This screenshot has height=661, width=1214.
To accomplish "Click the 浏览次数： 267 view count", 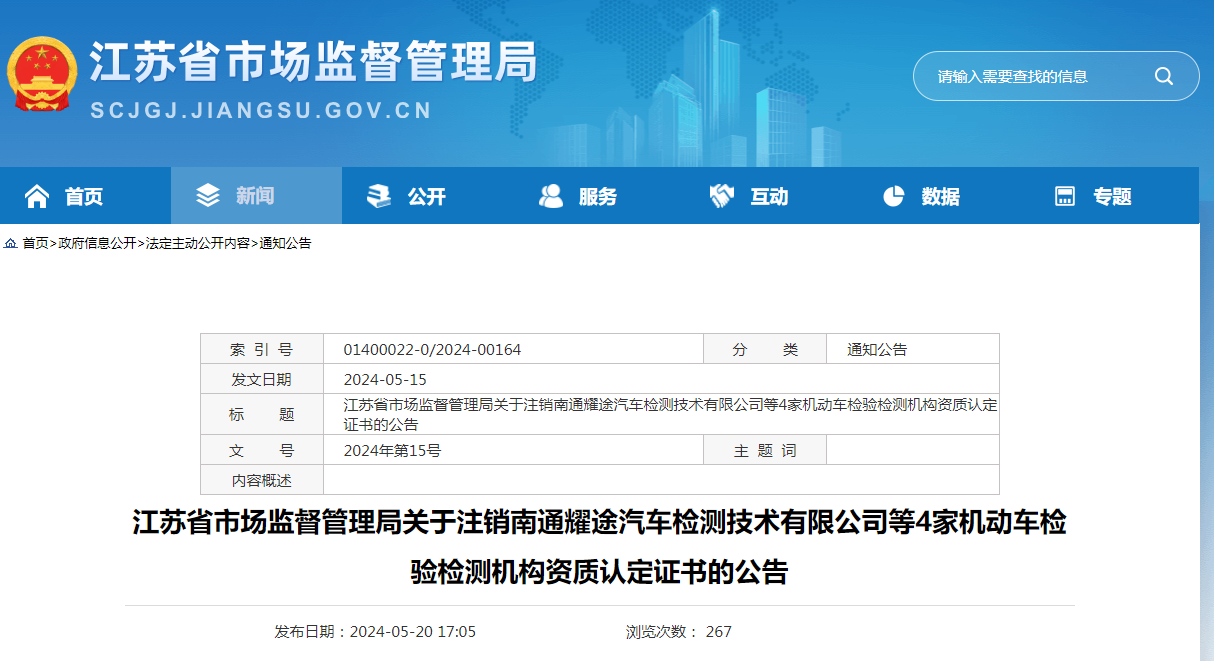I will pyautogui.click(x=679, y=631).
